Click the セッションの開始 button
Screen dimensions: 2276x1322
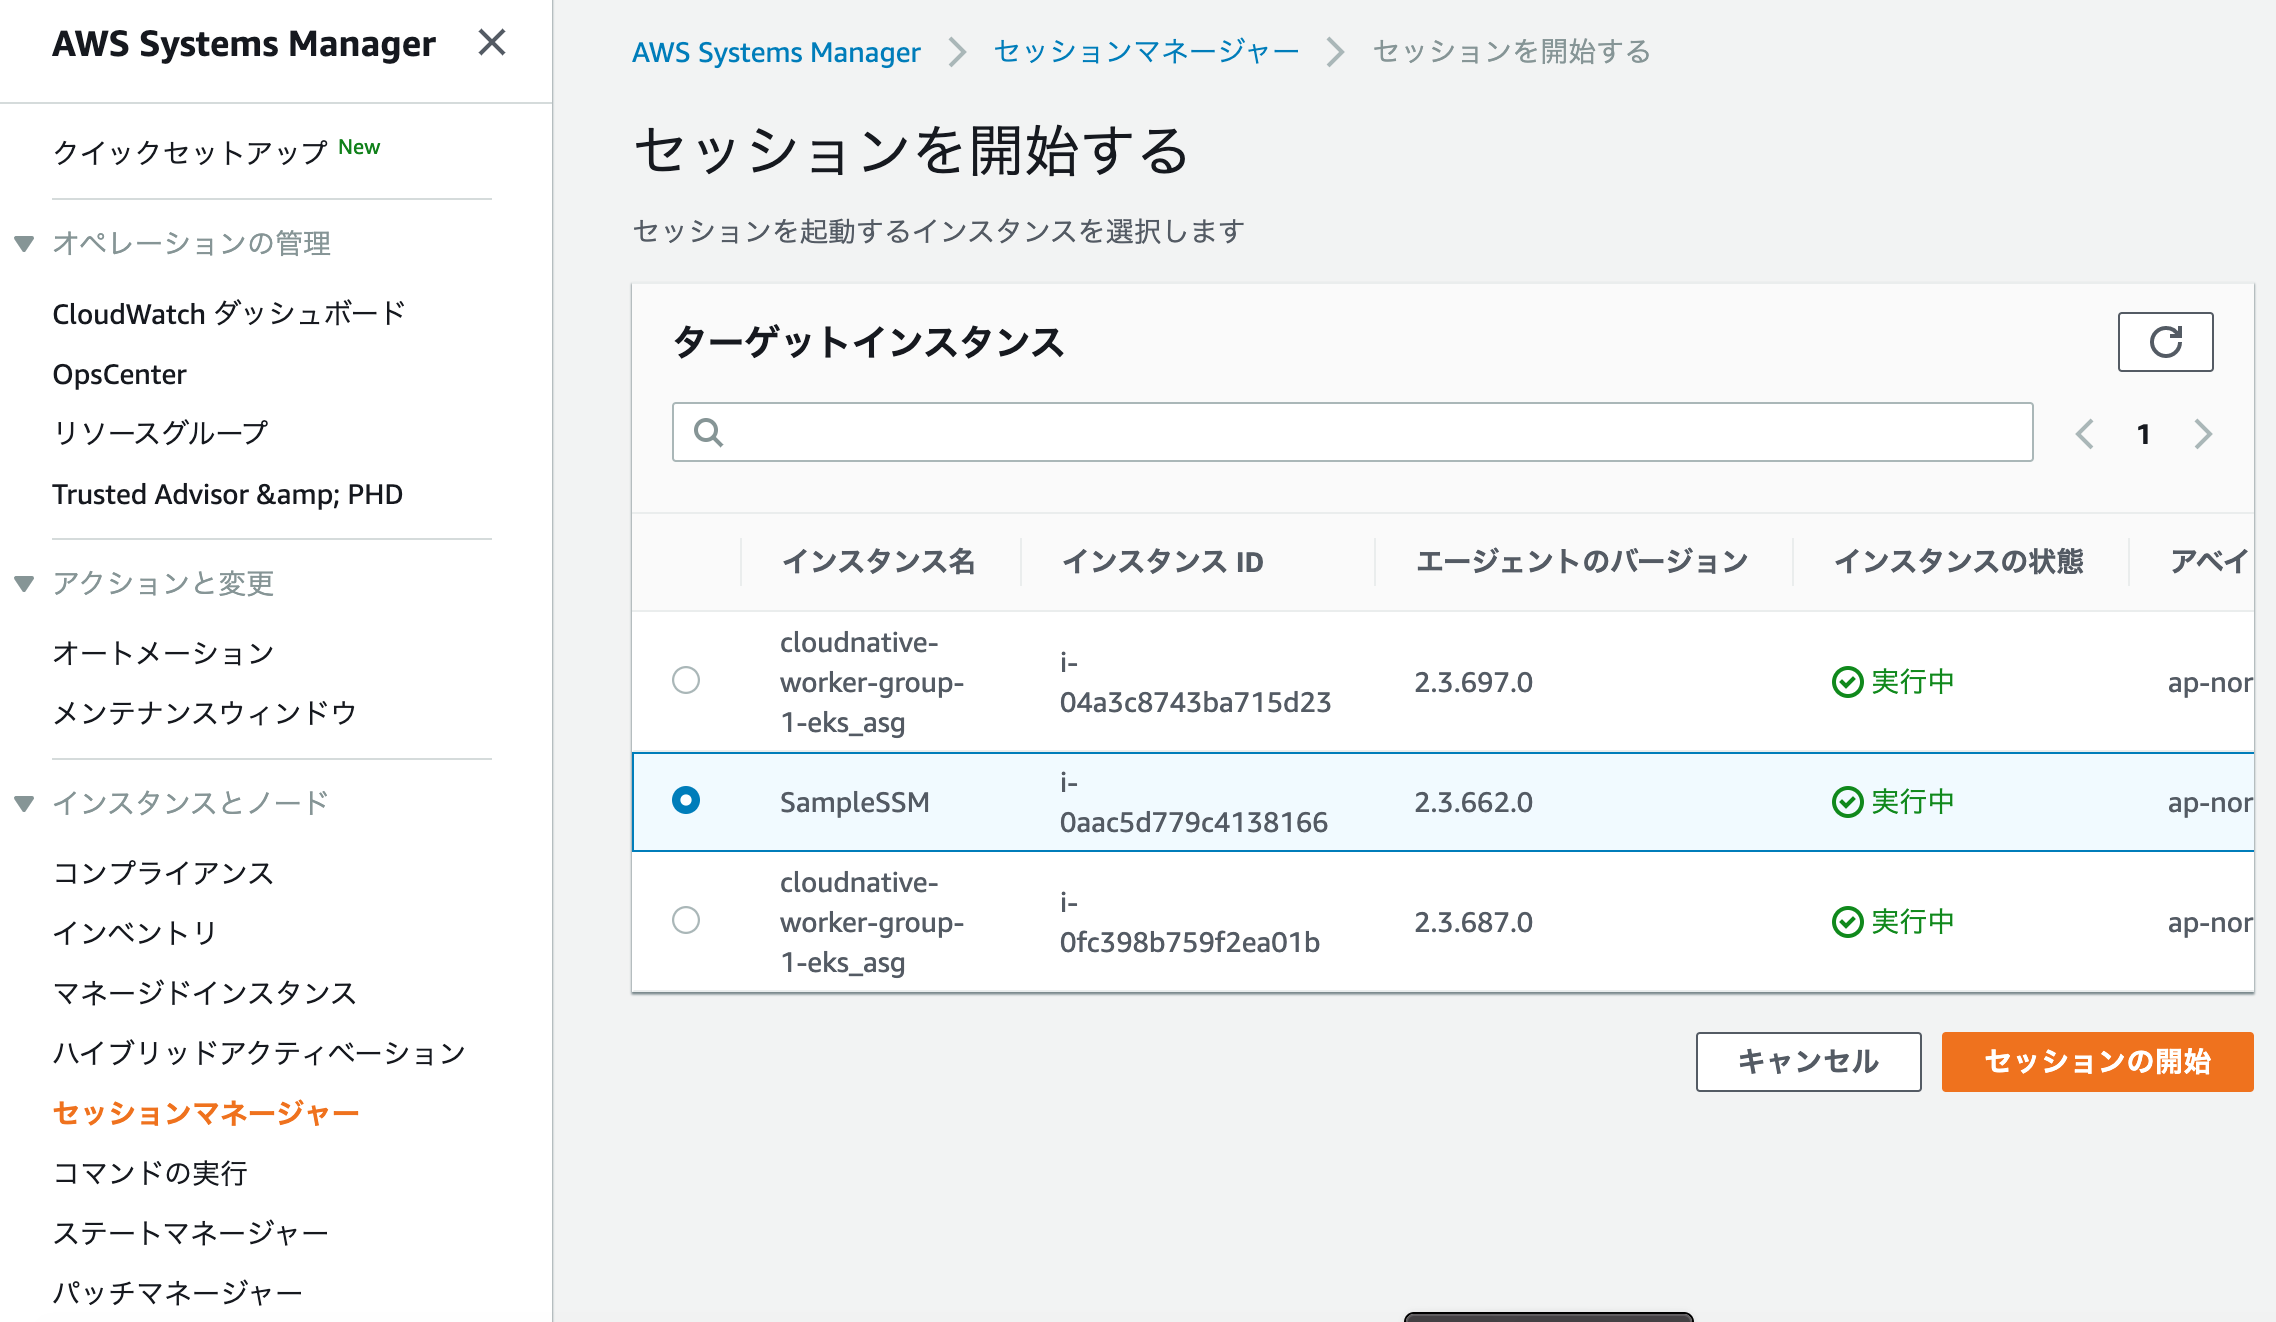(2097, 1061)
